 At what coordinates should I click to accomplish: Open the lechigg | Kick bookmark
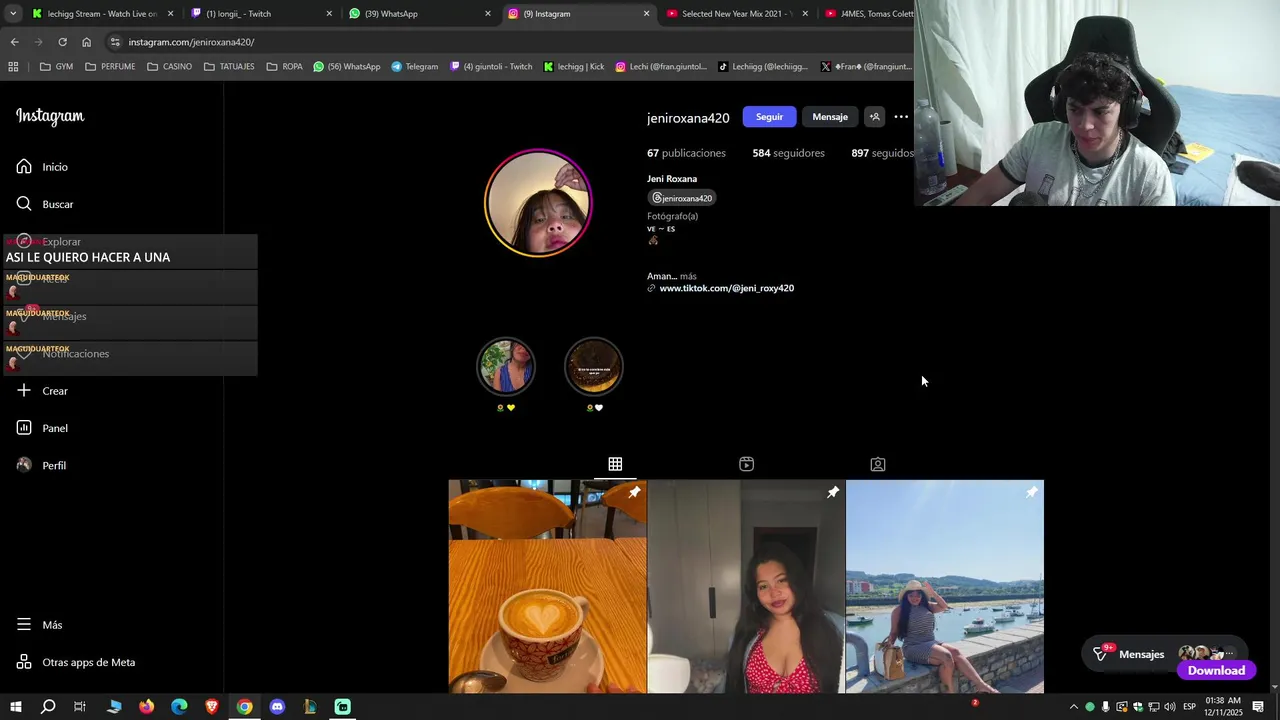point(574,67)
